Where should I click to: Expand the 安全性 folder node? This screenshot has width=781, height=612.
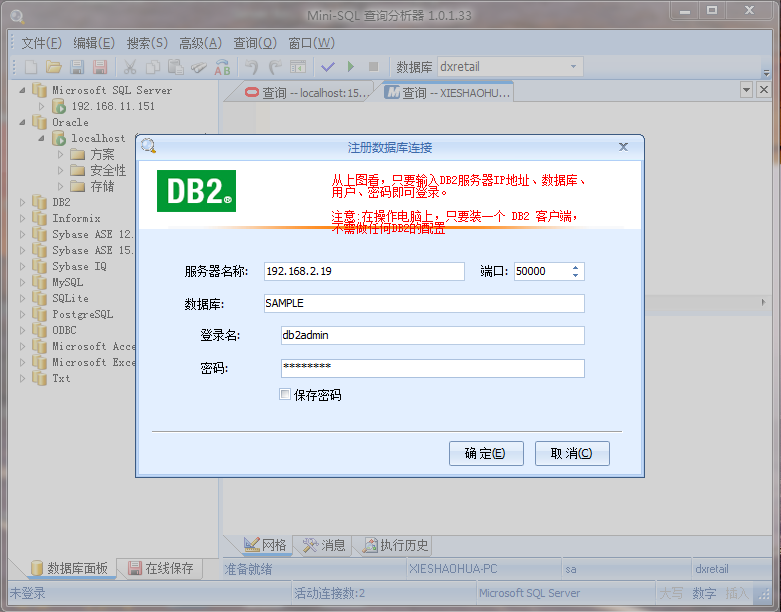pyautogui.click(x=60, y=170)
